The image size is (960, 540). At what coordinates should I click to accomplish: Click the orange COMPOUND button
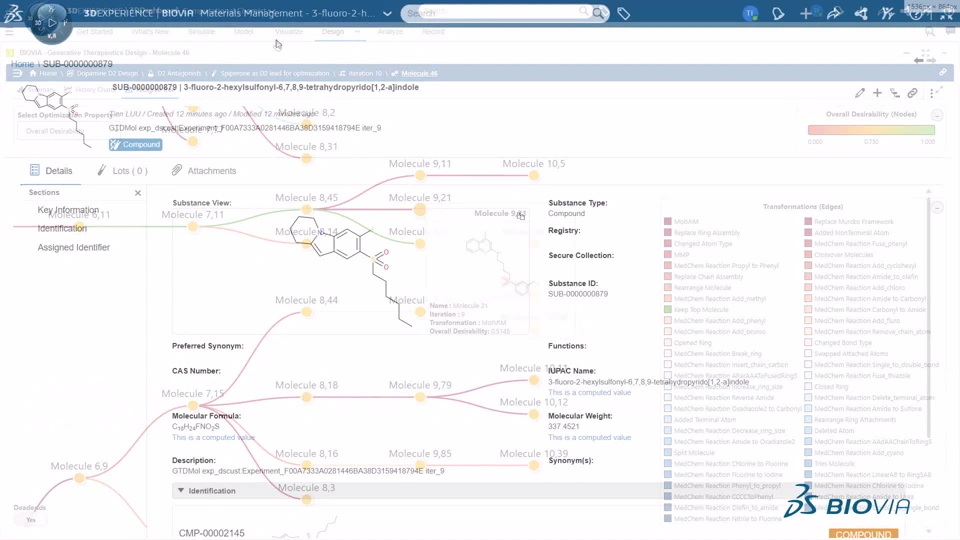pos(863,534)
